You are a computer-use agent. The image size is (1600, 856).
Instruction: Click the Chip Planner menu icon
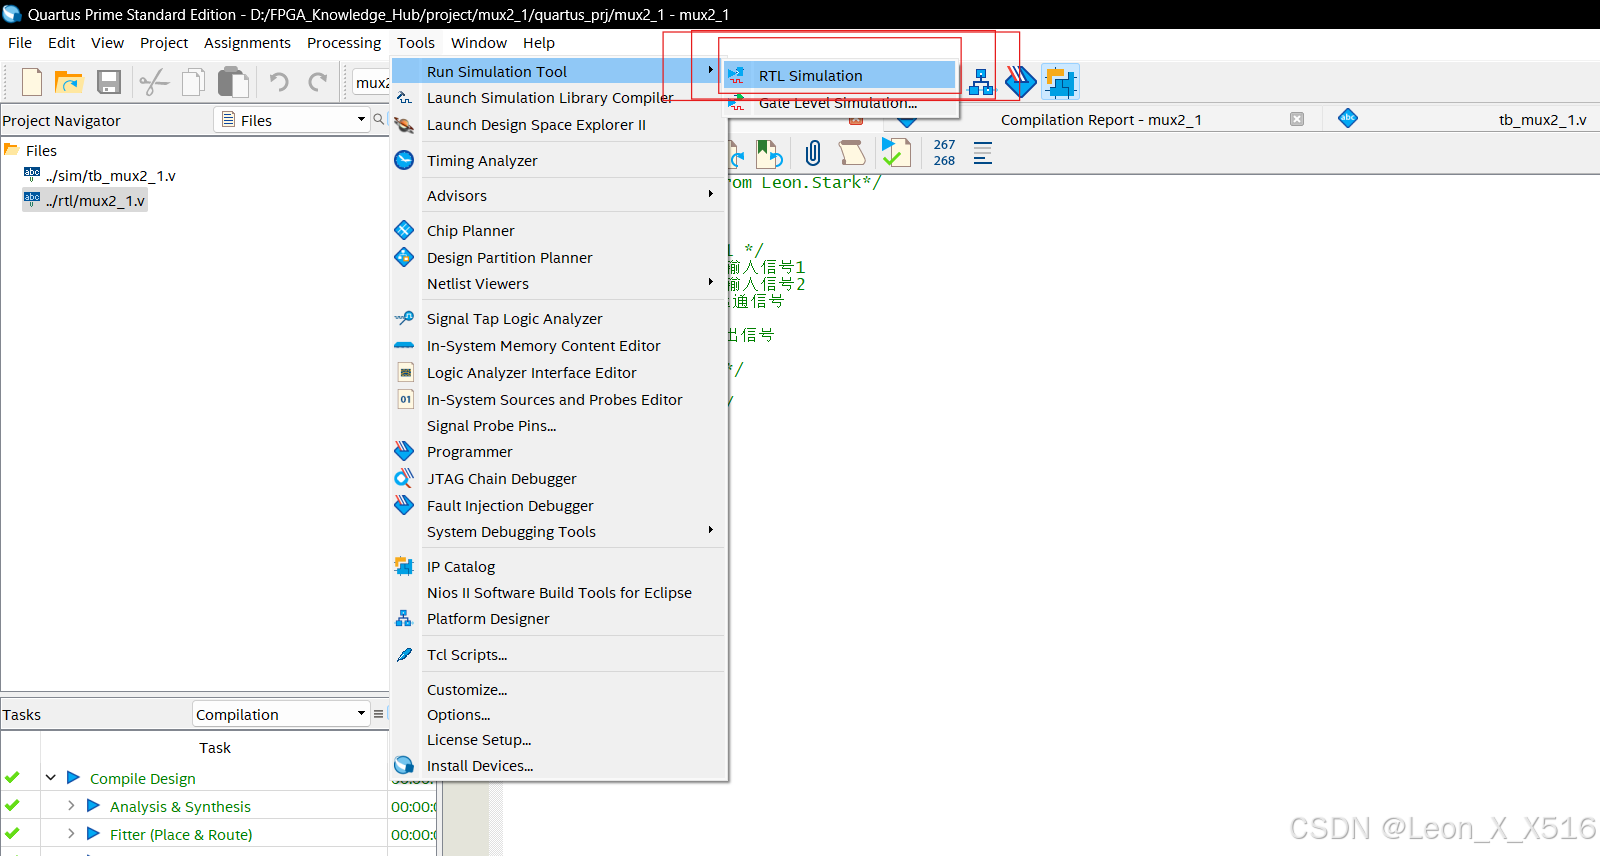pyautogui.click(x=404, y=230)
